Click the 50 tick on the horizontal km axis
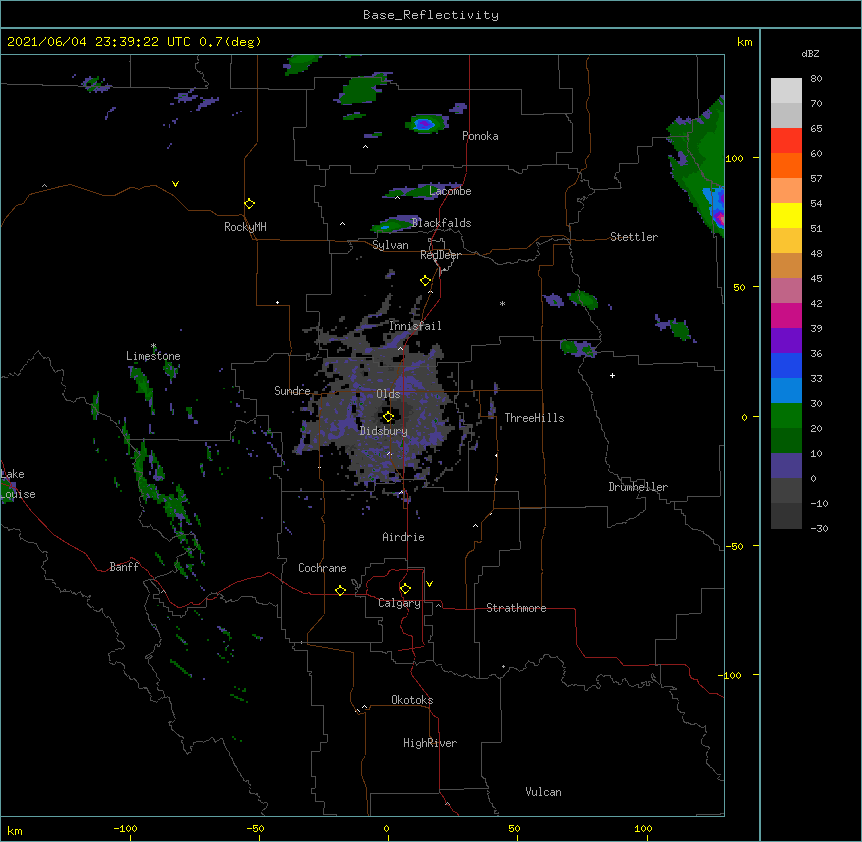The width and height of the screenshot is (862, 842). pos(514,828)
